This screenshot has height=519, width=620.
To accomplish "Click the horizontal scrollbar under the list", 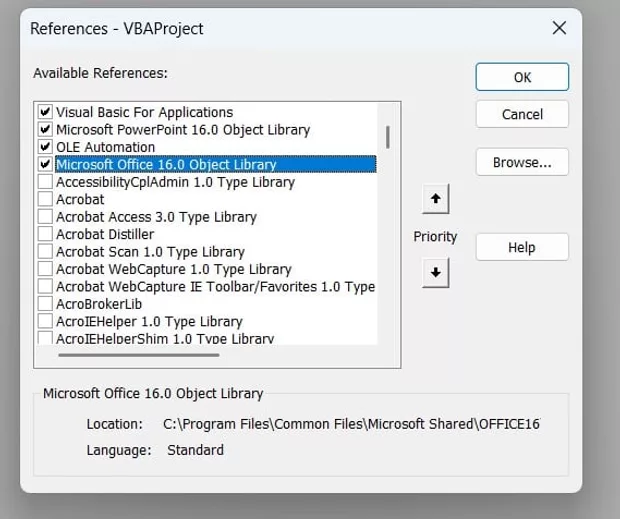I will click(138, 353).
